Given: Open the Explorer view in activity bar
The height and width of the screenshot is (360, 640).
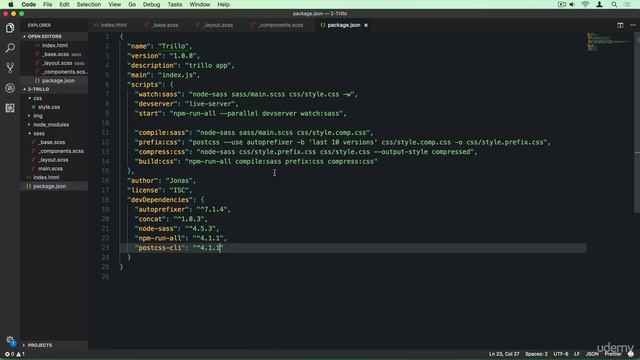Looking at the screenshot, I should [x=10, y=28].
